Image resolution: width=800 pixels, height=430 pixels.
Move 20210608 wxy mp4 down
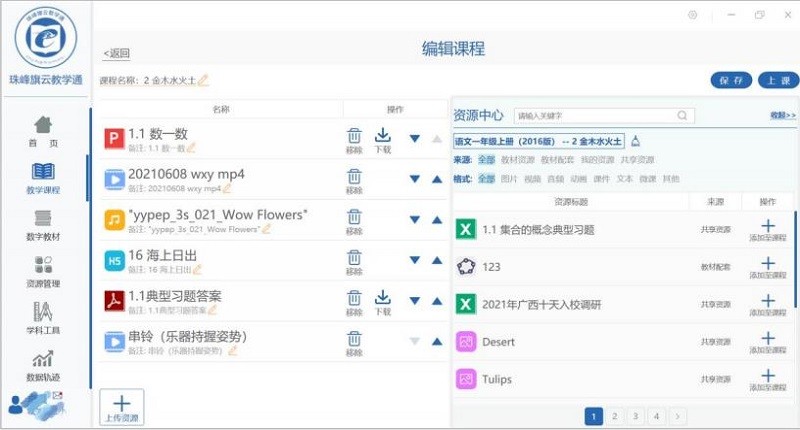(415, 179)
